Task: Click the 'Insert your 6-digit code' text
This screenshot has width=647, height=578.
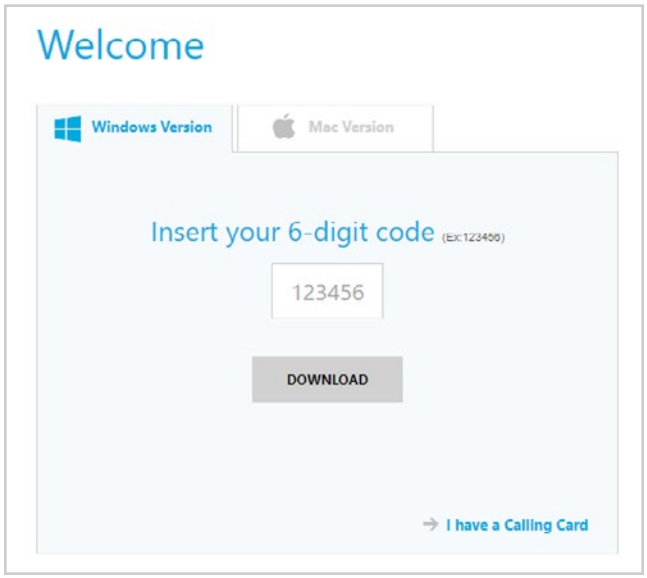Action: tap(293, 232)
